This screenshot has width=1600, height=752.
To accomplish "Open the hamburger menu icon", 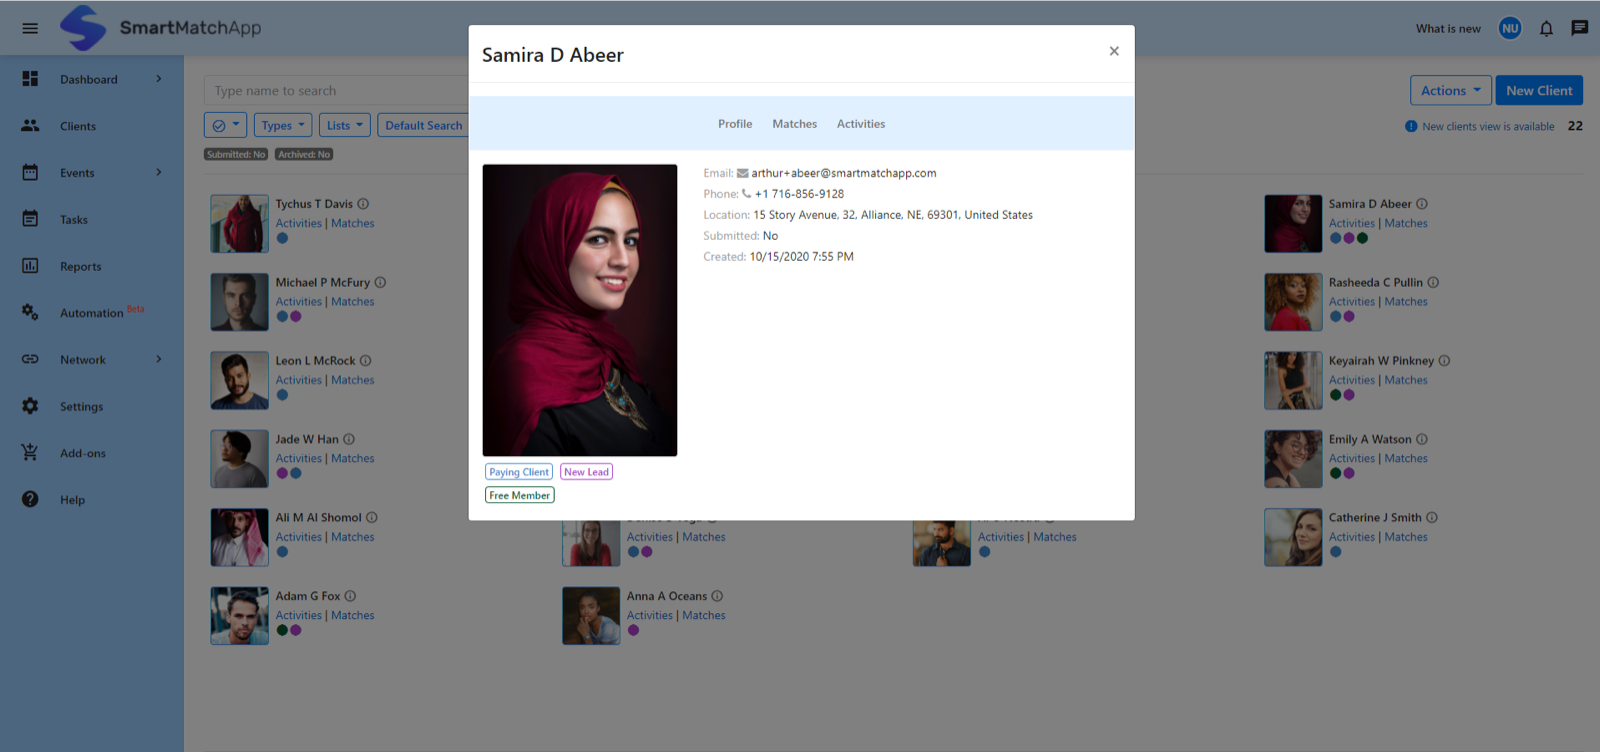I will (x=30, y=28).
